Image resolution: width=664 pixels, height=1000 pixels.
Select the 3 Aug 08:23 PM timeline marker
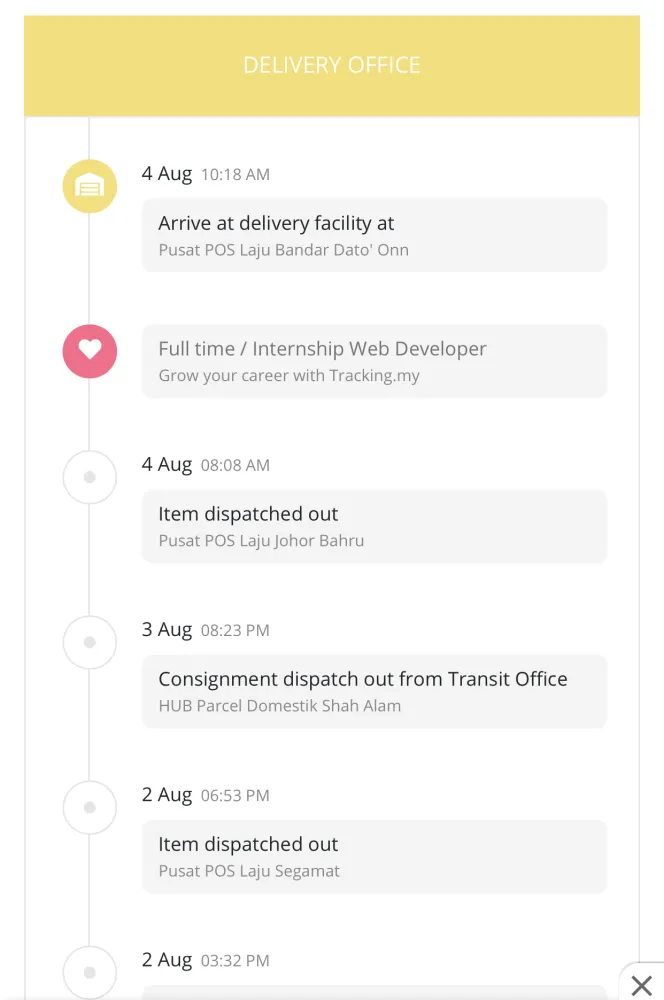point(89,642)
